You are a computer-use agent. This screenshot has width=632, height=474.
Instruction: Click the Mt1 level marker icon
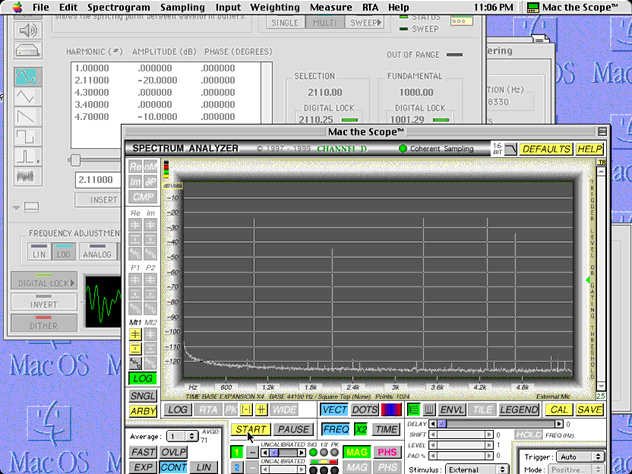135,349
